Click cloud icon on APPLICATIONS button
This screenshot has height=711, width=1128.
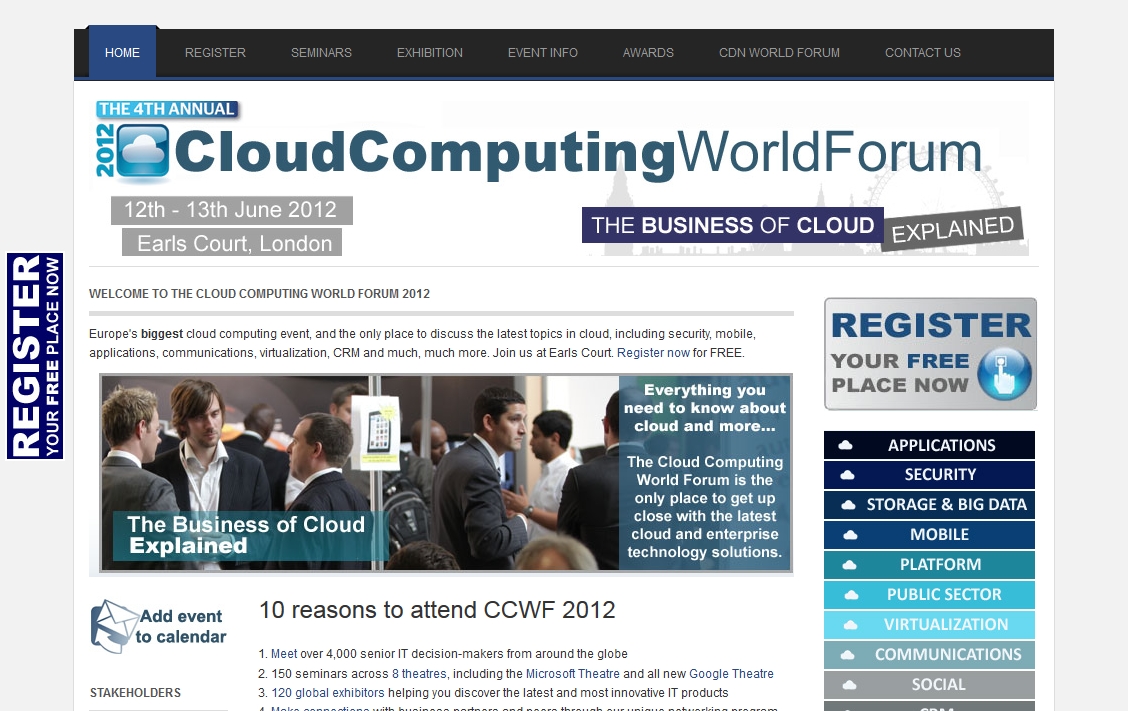846,445
